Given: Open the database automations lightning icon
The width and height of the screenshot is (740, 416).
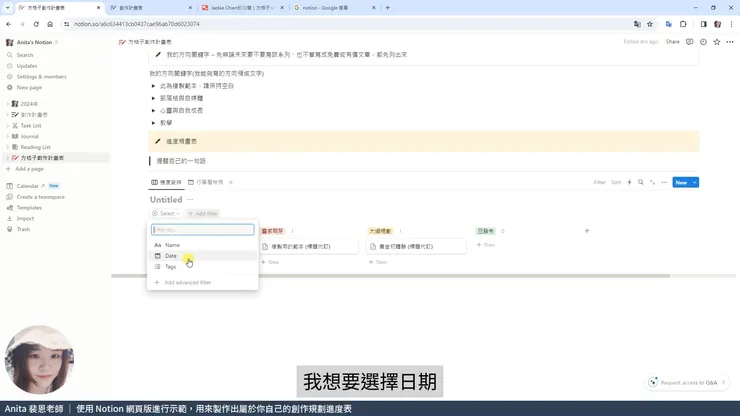Looking at the screenshot, I should (629, 182).
